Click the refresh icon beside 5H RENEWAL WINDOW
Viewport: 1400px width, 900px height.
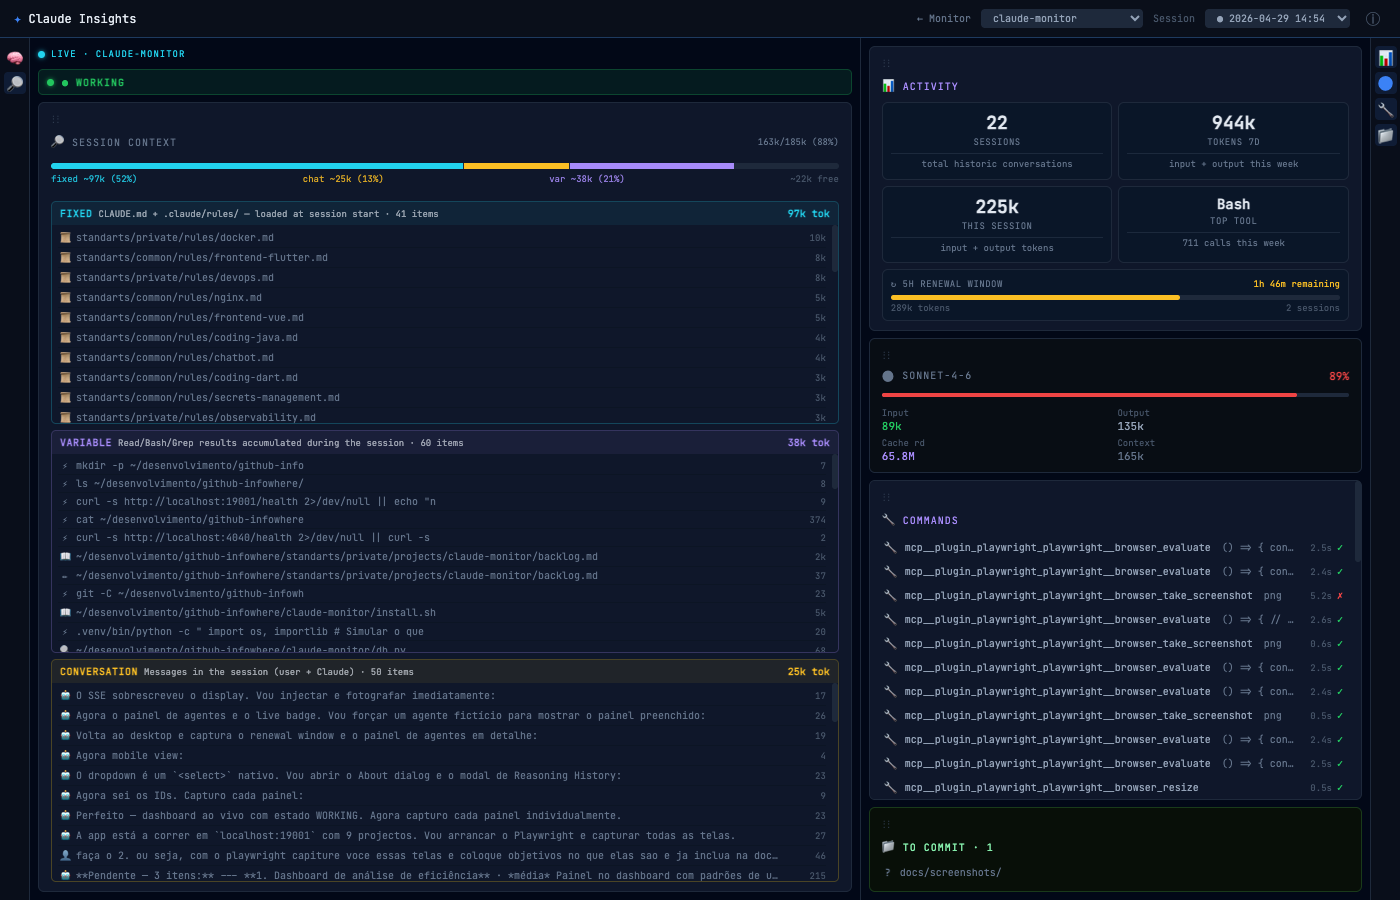click(x=894, y=284)
